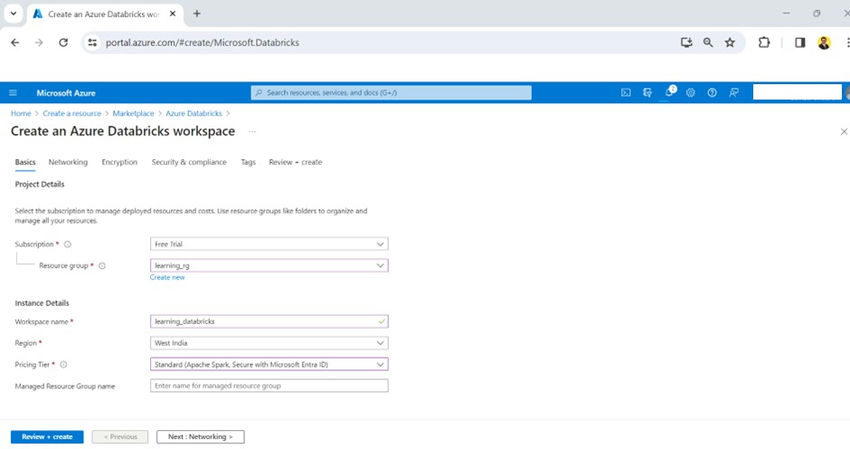Expand the Resource group dropdown
The height and width of the screenshot is (449, 850).
pos(269,265)
